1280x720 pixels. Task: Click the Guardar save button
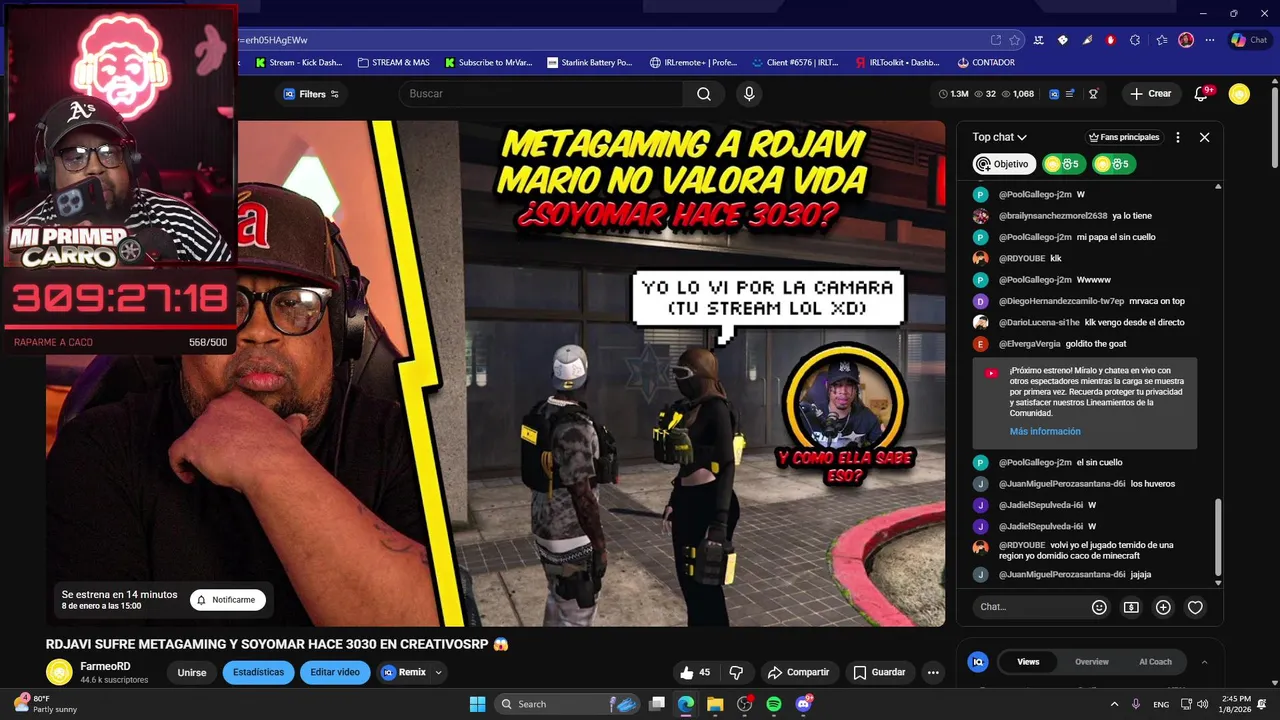coord(879,672)
